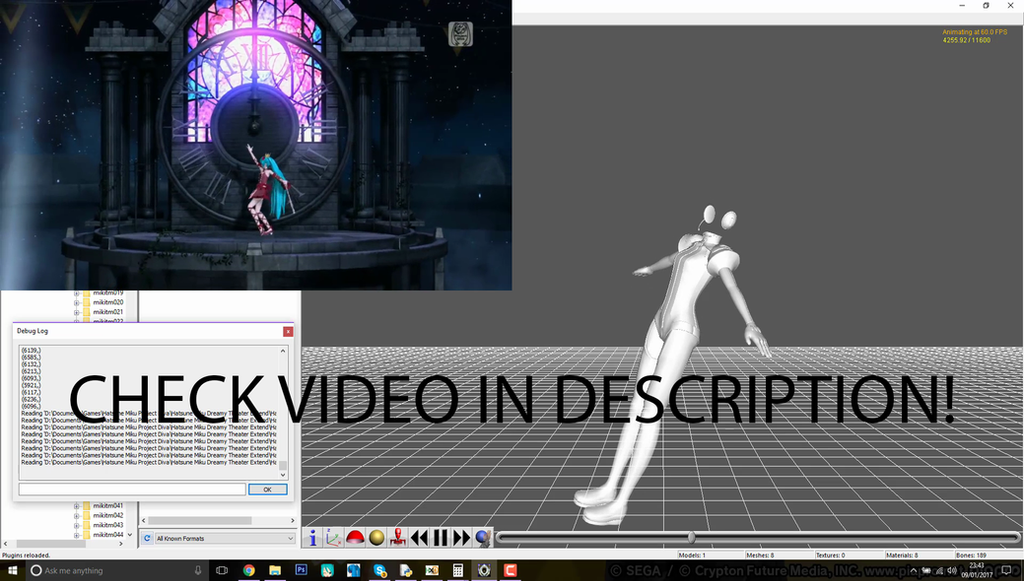Viewport: 1024px width, 581px height.
Task: Open the Windows Start menu
Action: pyautogui.click(x=12, y=570)
